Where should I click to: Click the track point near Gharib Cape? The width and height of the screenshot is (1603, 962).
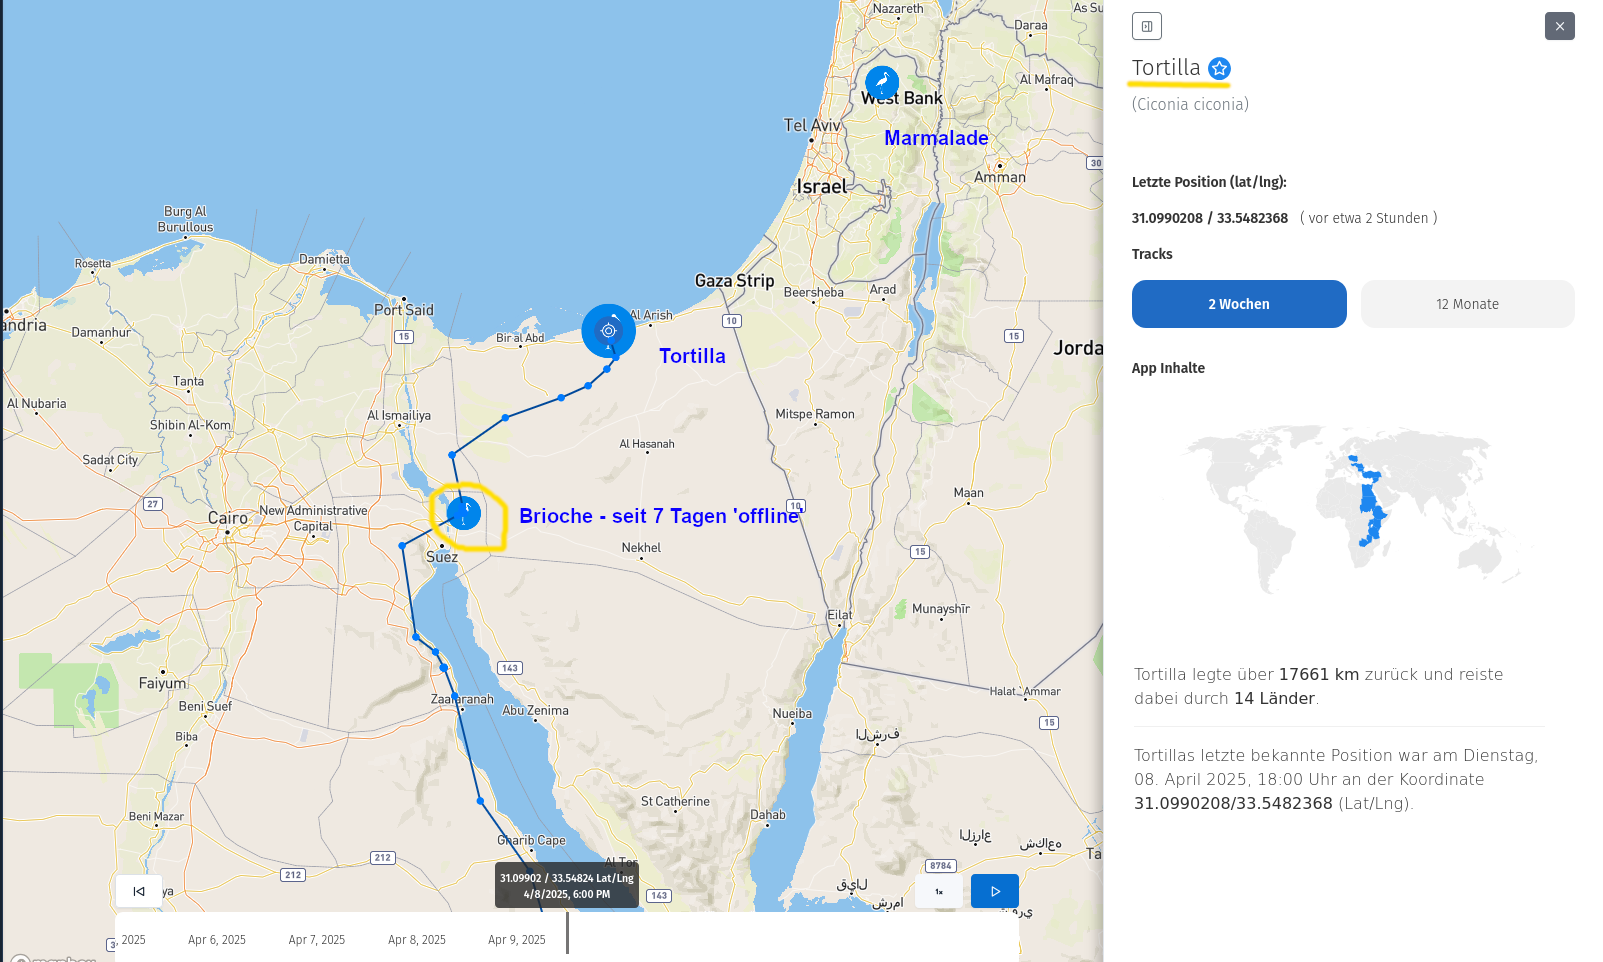point(480,801)
